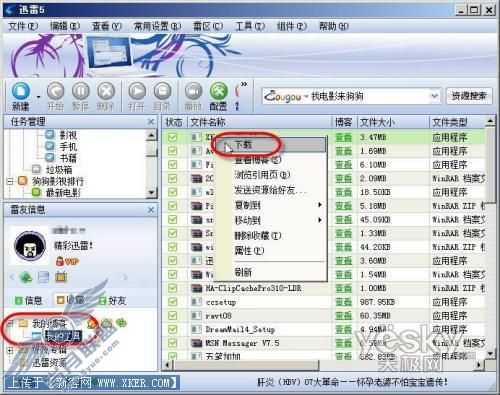500x395 pixels.
Task: Open the 工具(T) menu
Action: (x=250, y=26)
